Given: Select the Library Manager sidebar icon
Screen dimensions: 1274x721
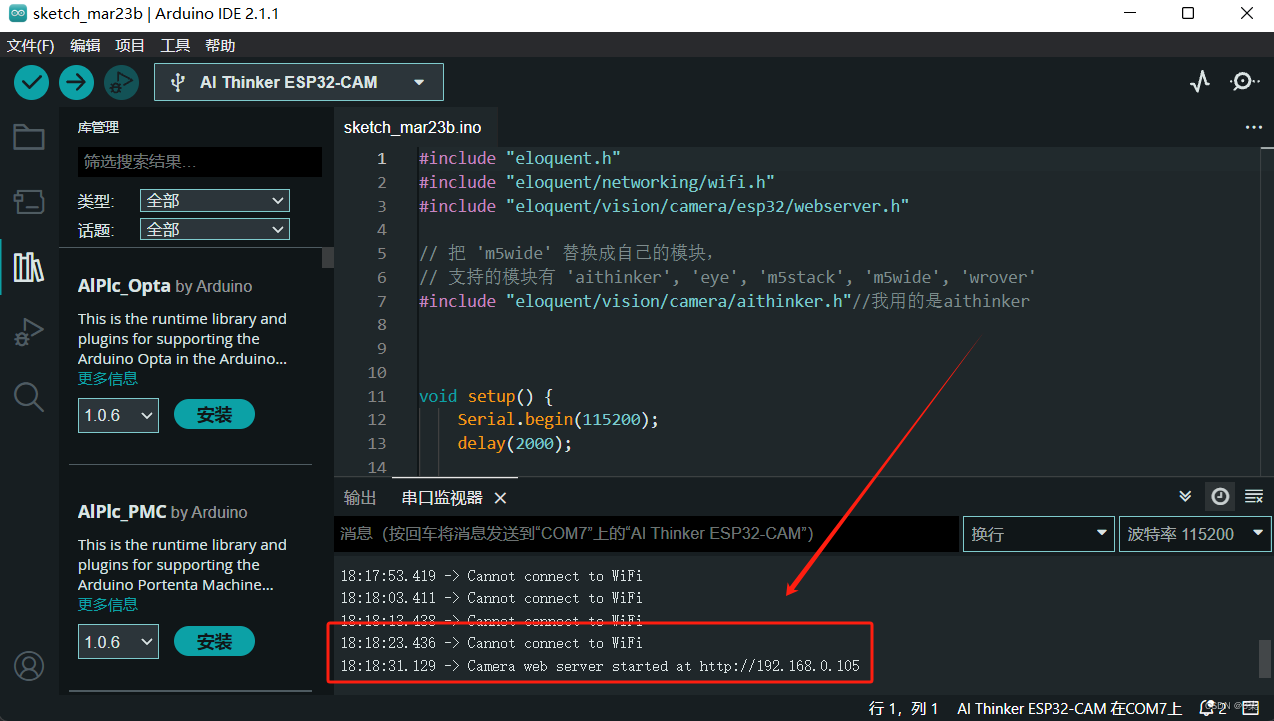Looking at the screenshot, I should (x=29, y=267).
